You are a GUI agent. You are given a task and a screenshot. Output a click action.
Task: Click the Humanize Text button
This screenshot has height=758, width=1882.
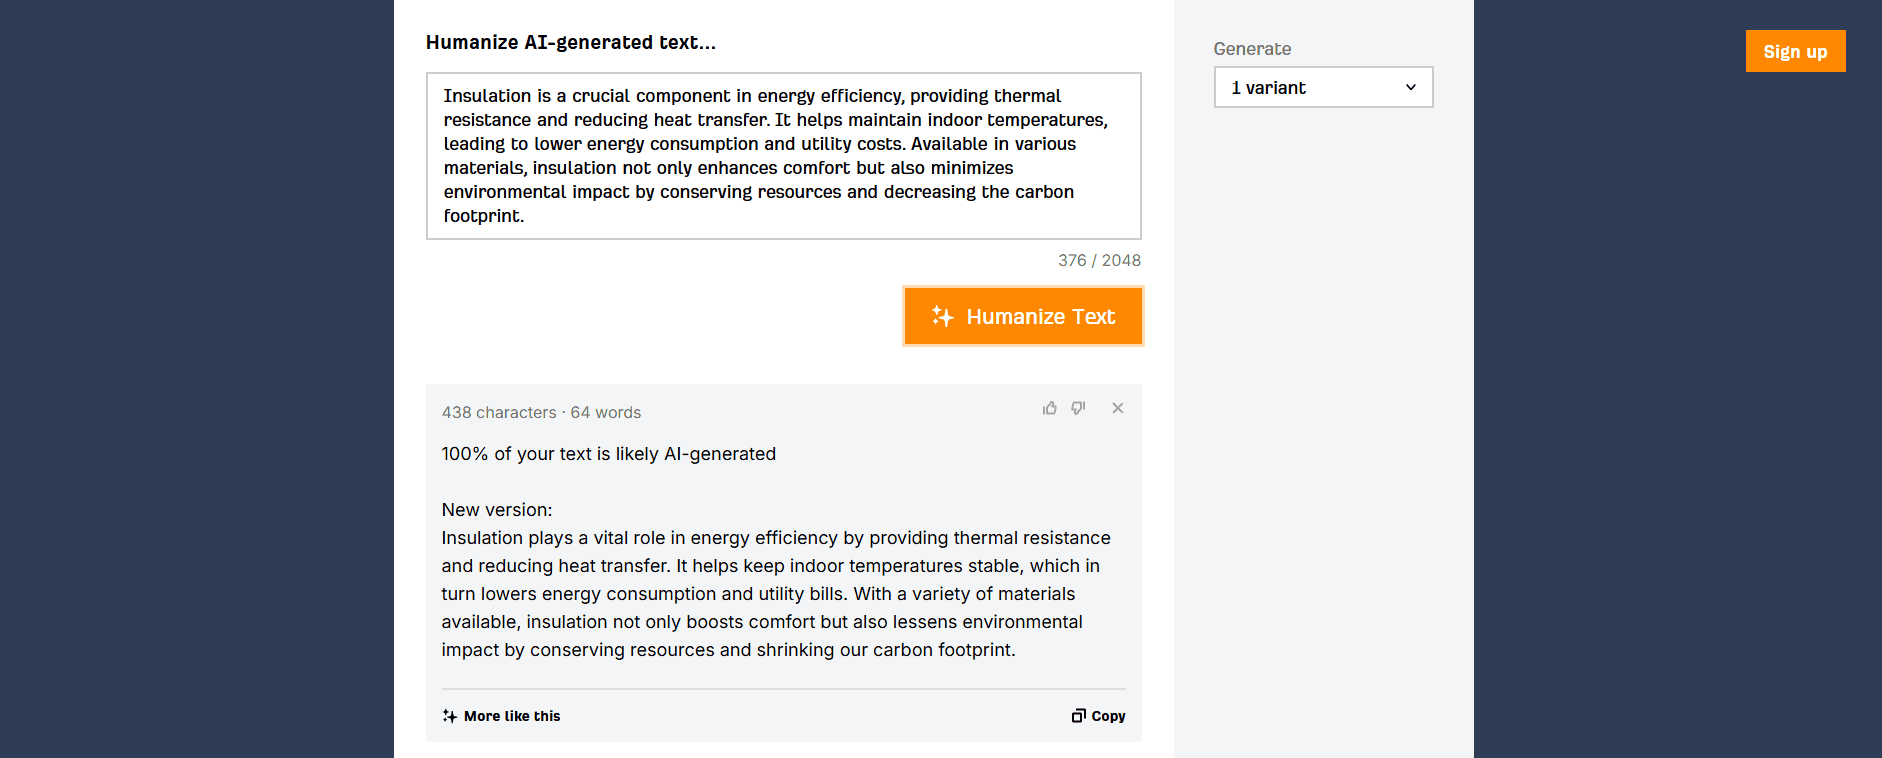(x=1023, y=316)
